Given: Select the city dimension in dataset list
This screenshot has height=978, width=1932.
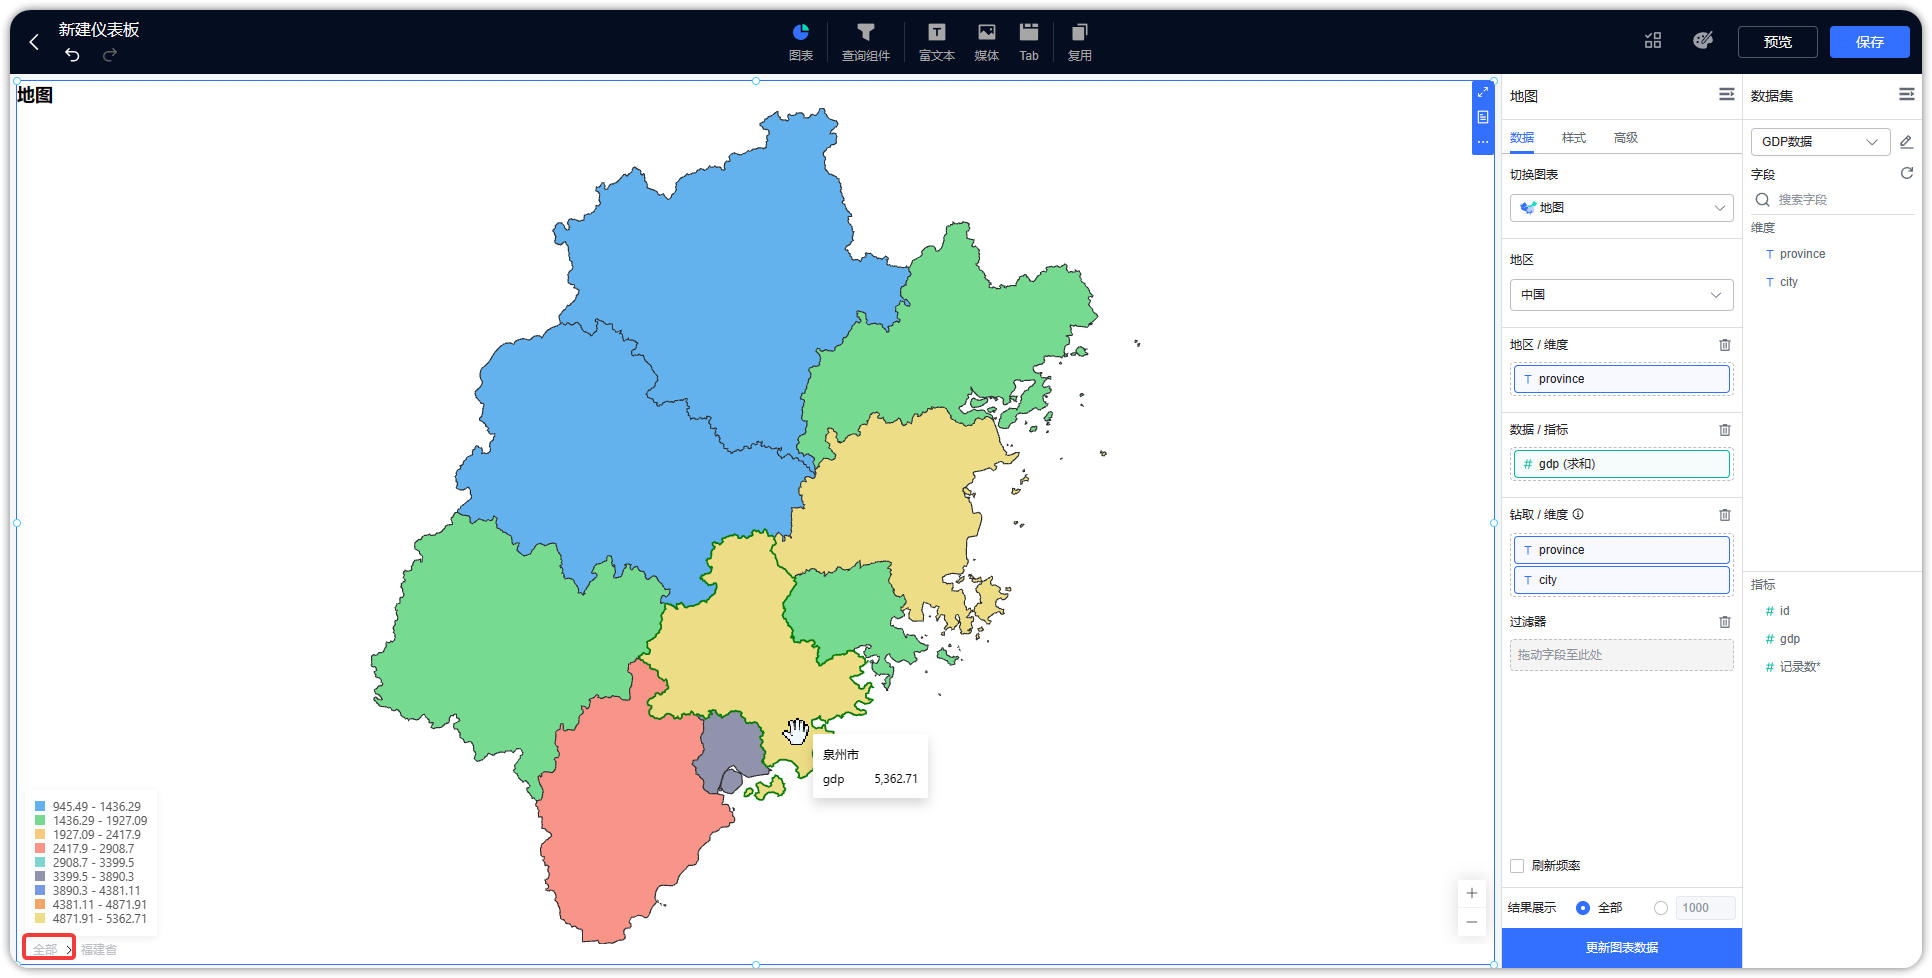Looking at the screenshot, I should click(x=1788, y=282).
